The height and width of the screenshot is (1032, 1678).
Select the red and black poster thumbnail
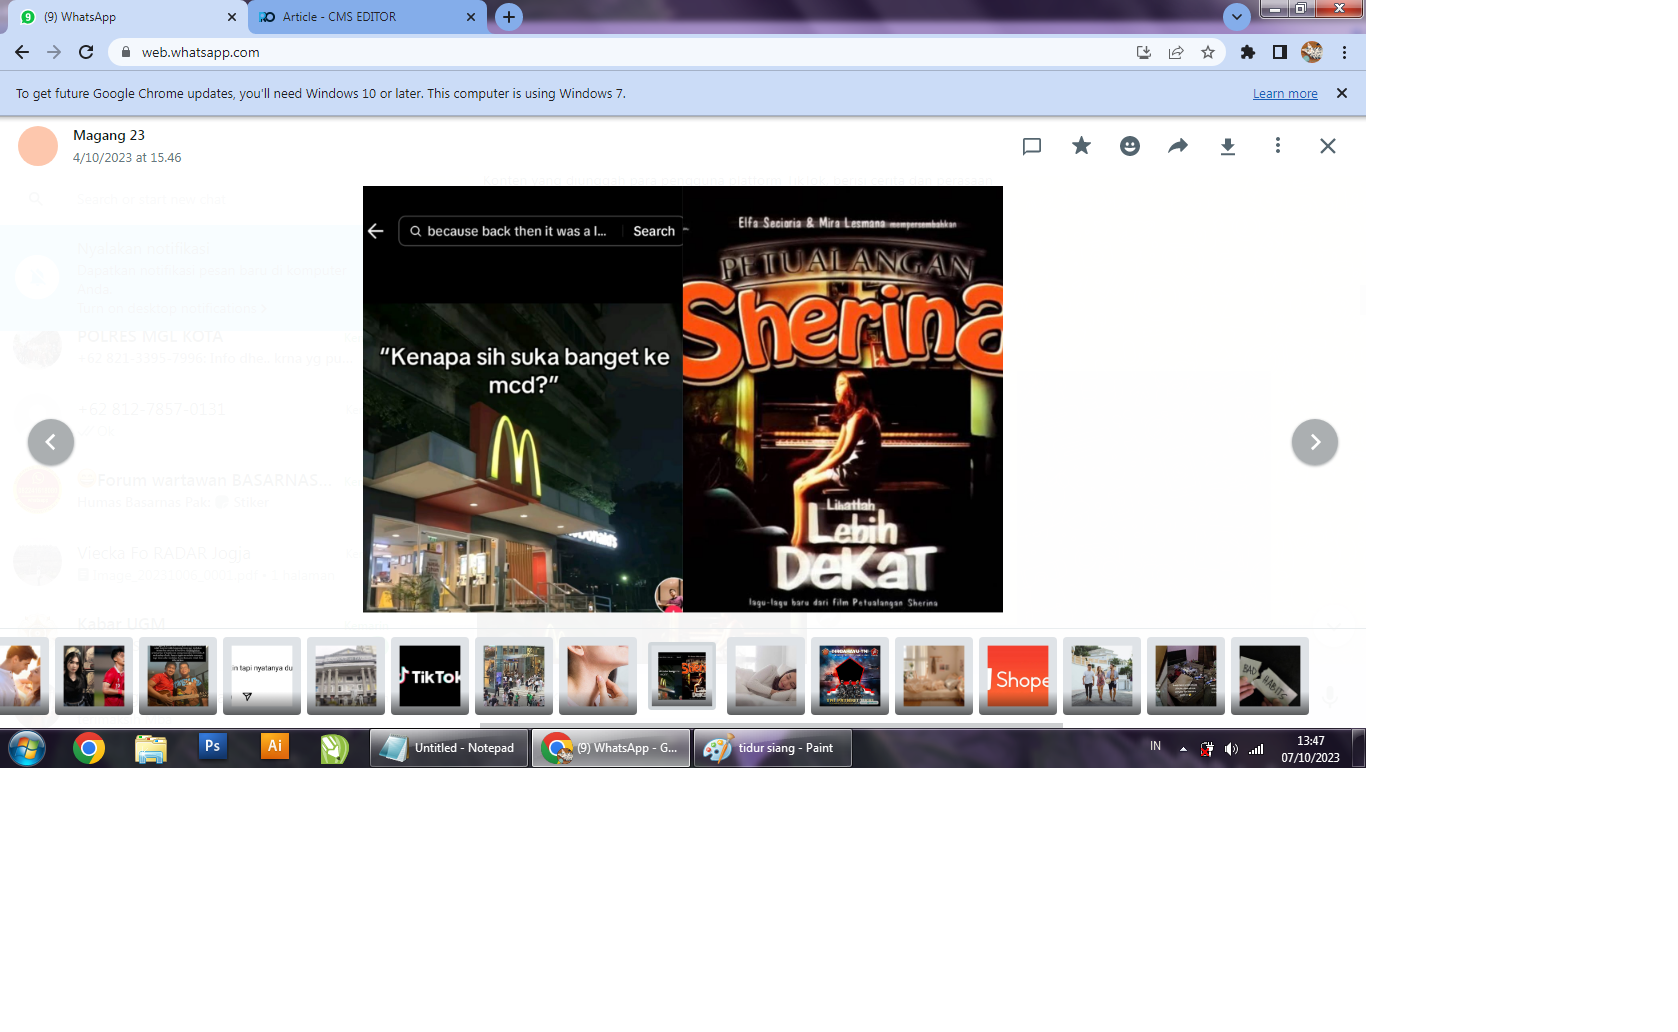coord(850,676)
